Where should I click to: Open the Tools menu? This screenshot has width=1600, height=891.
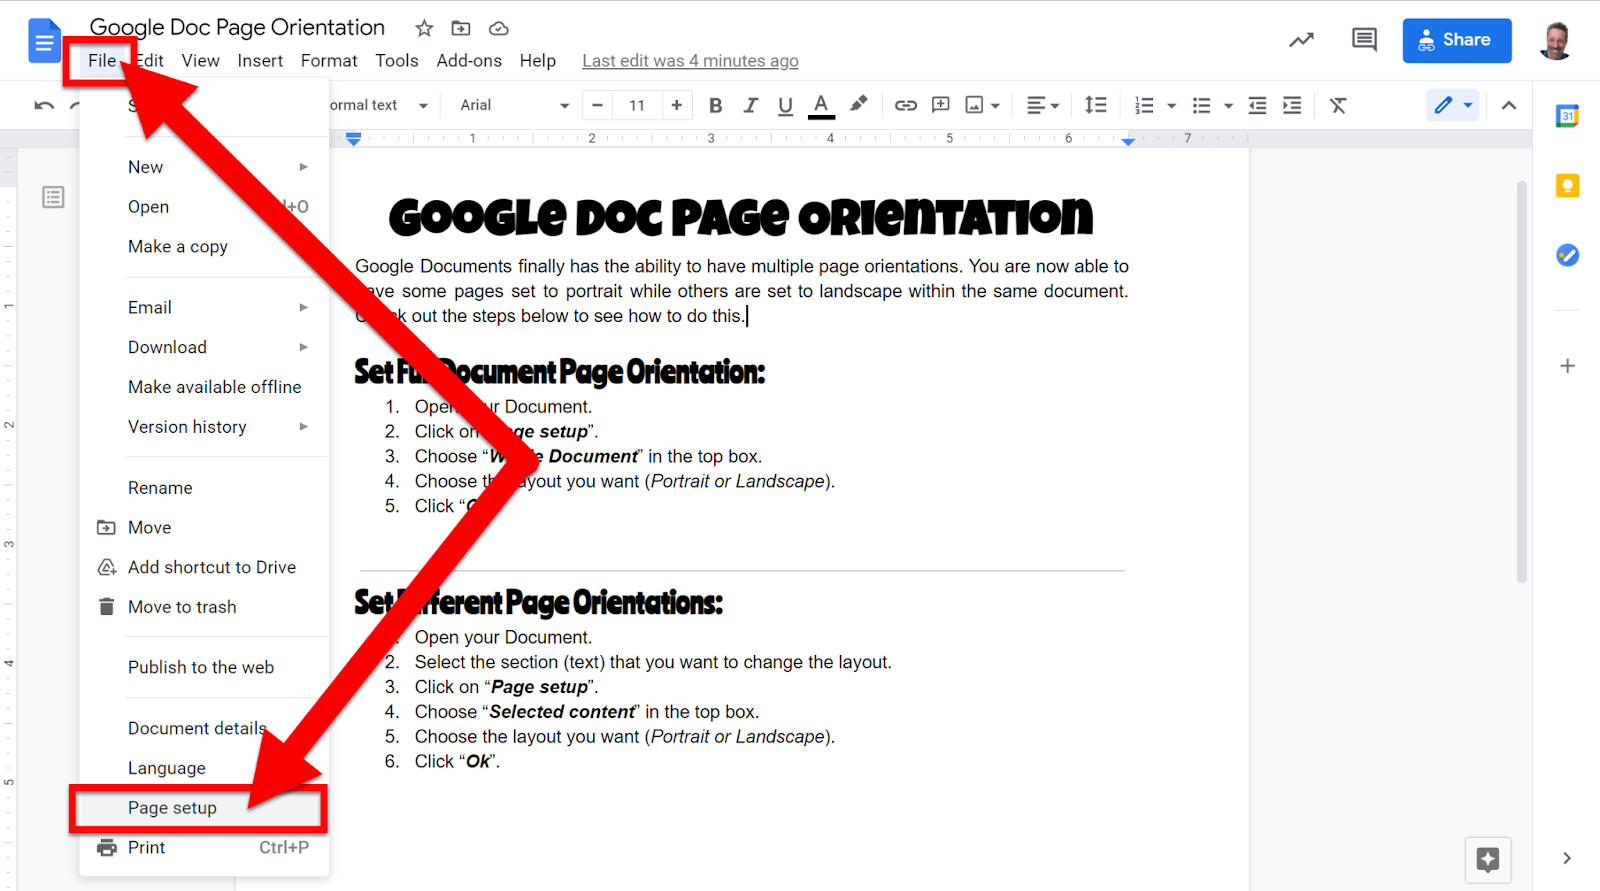click(397, 60)
